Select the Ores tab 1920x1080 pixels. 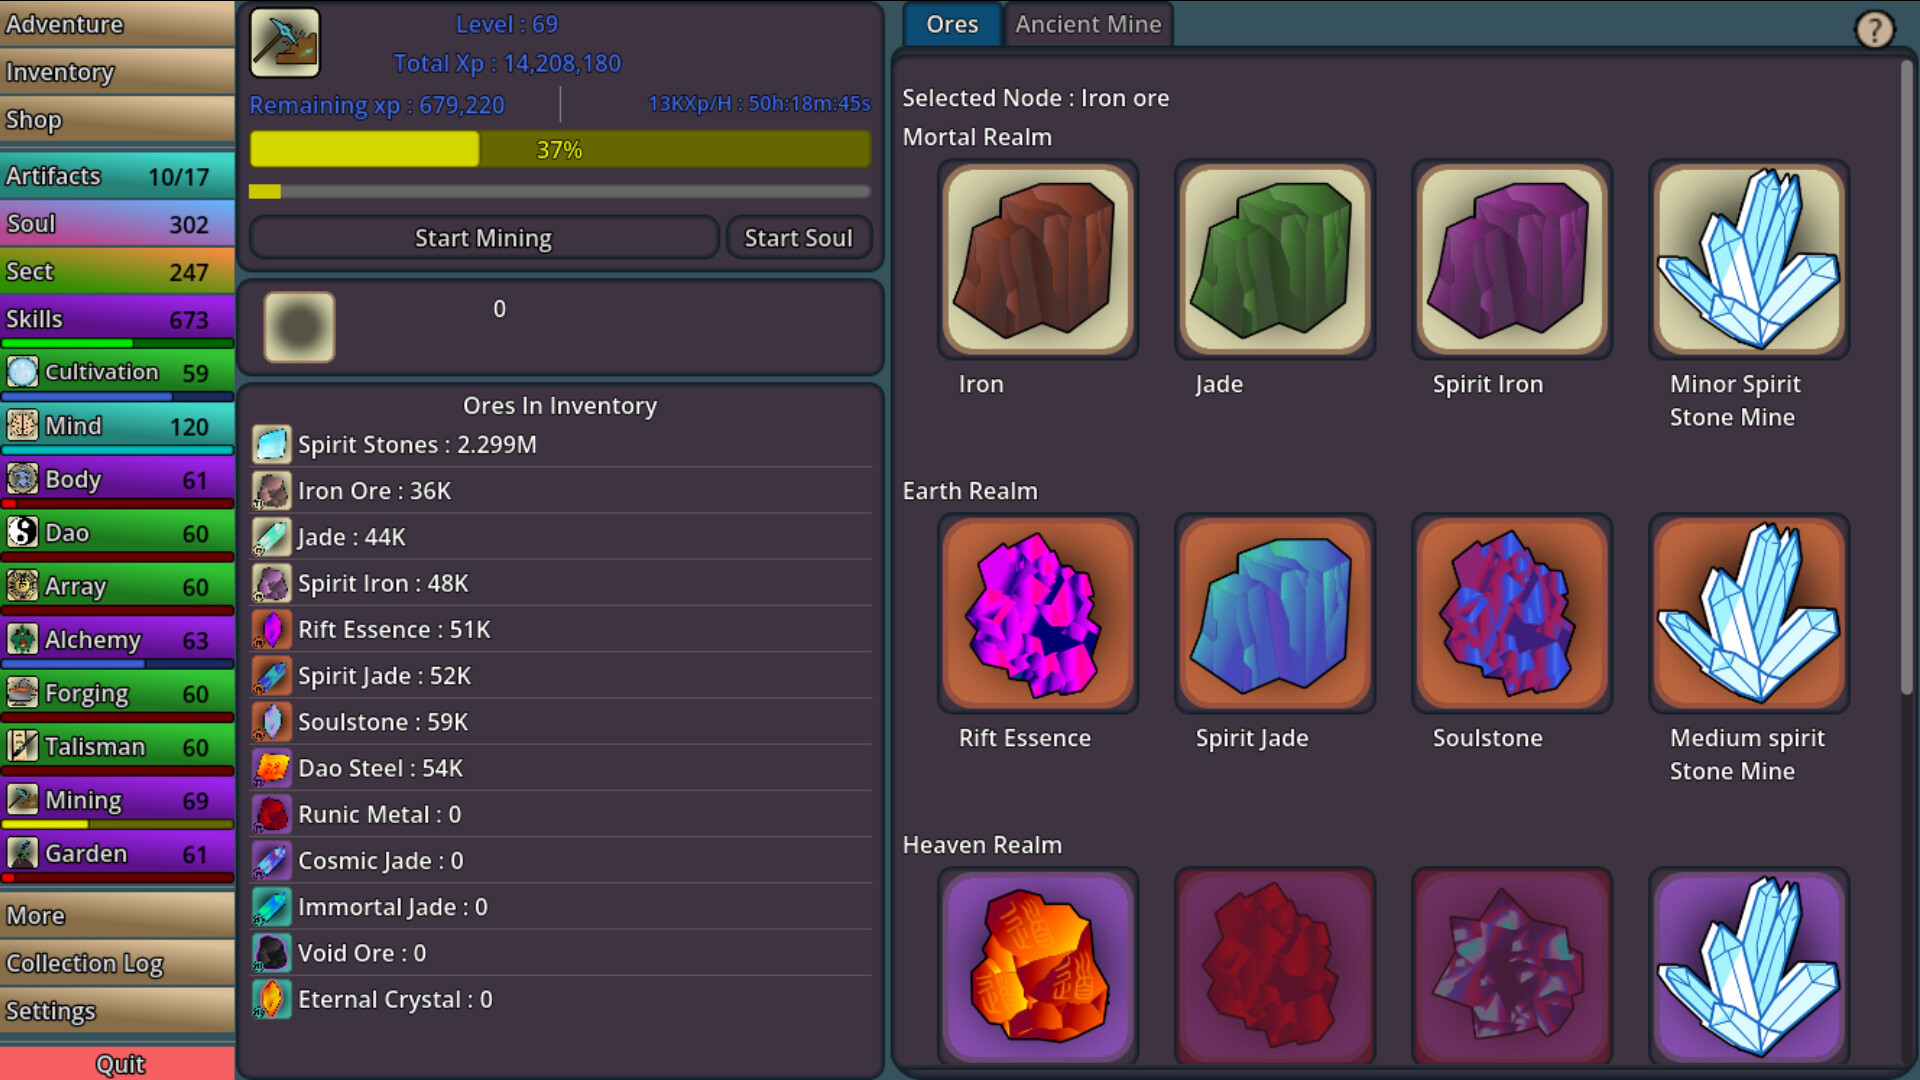coord(951,24)
